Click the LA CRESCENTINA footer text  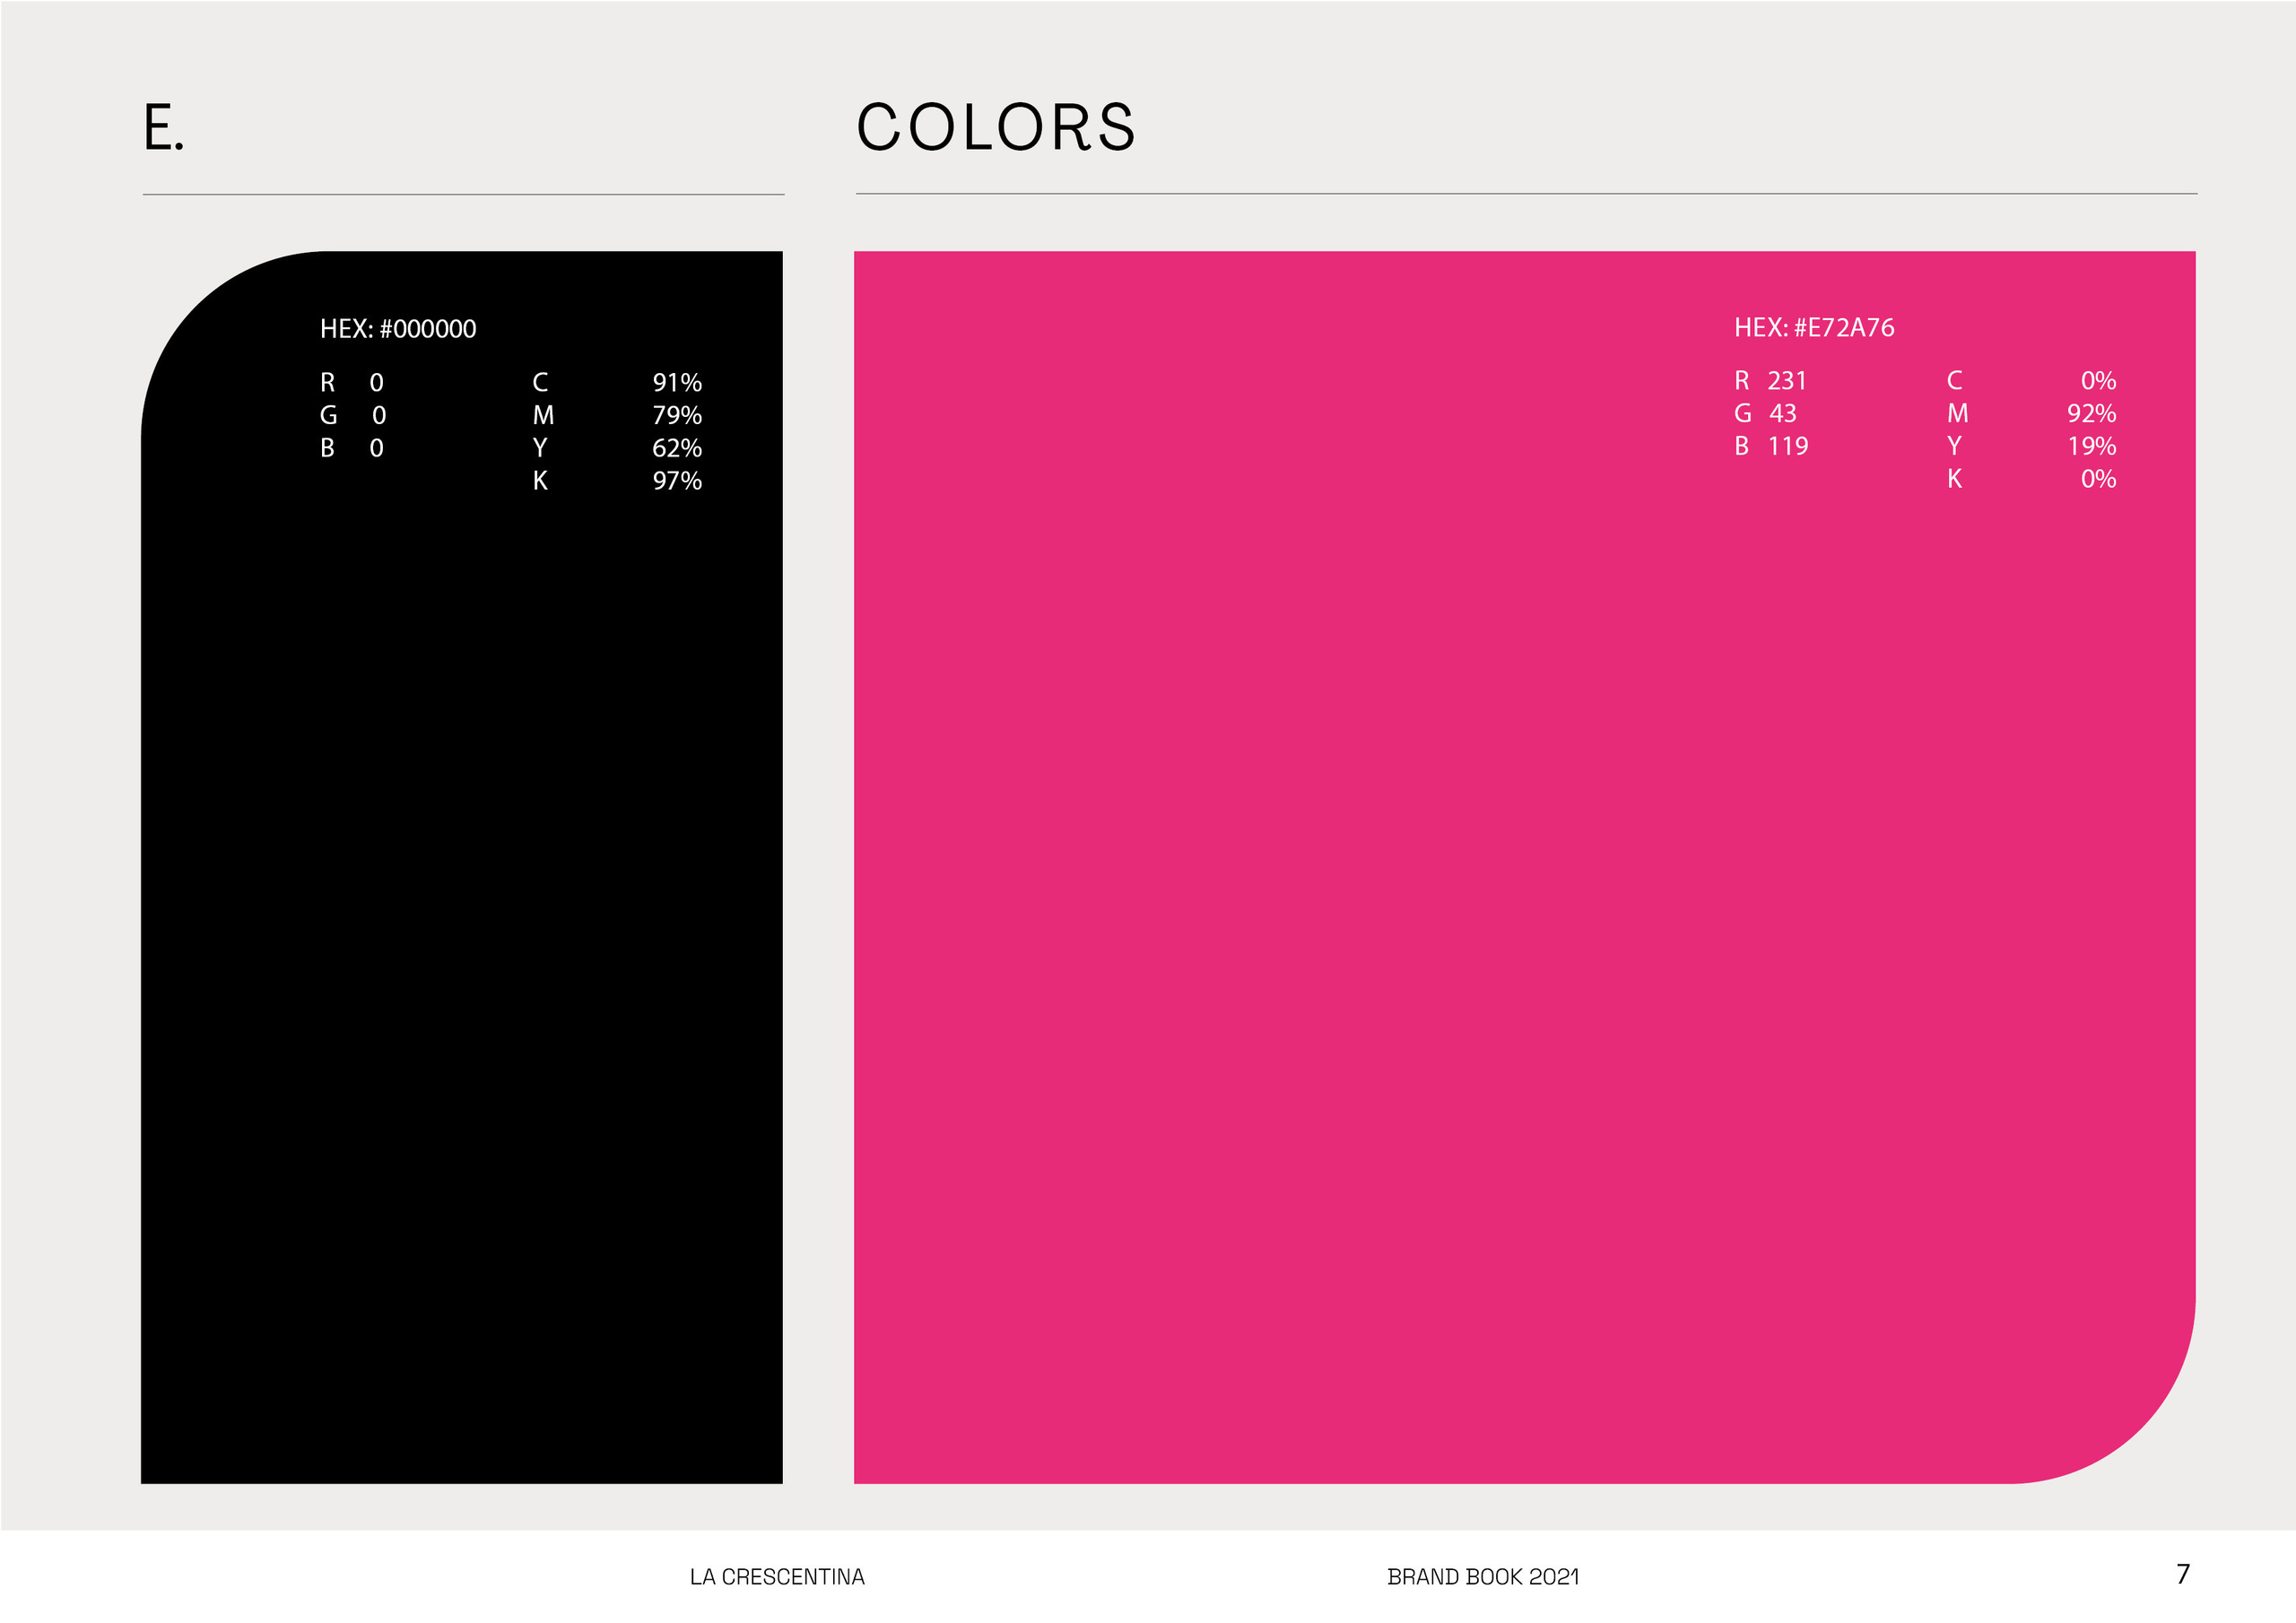coord(777,1577)
